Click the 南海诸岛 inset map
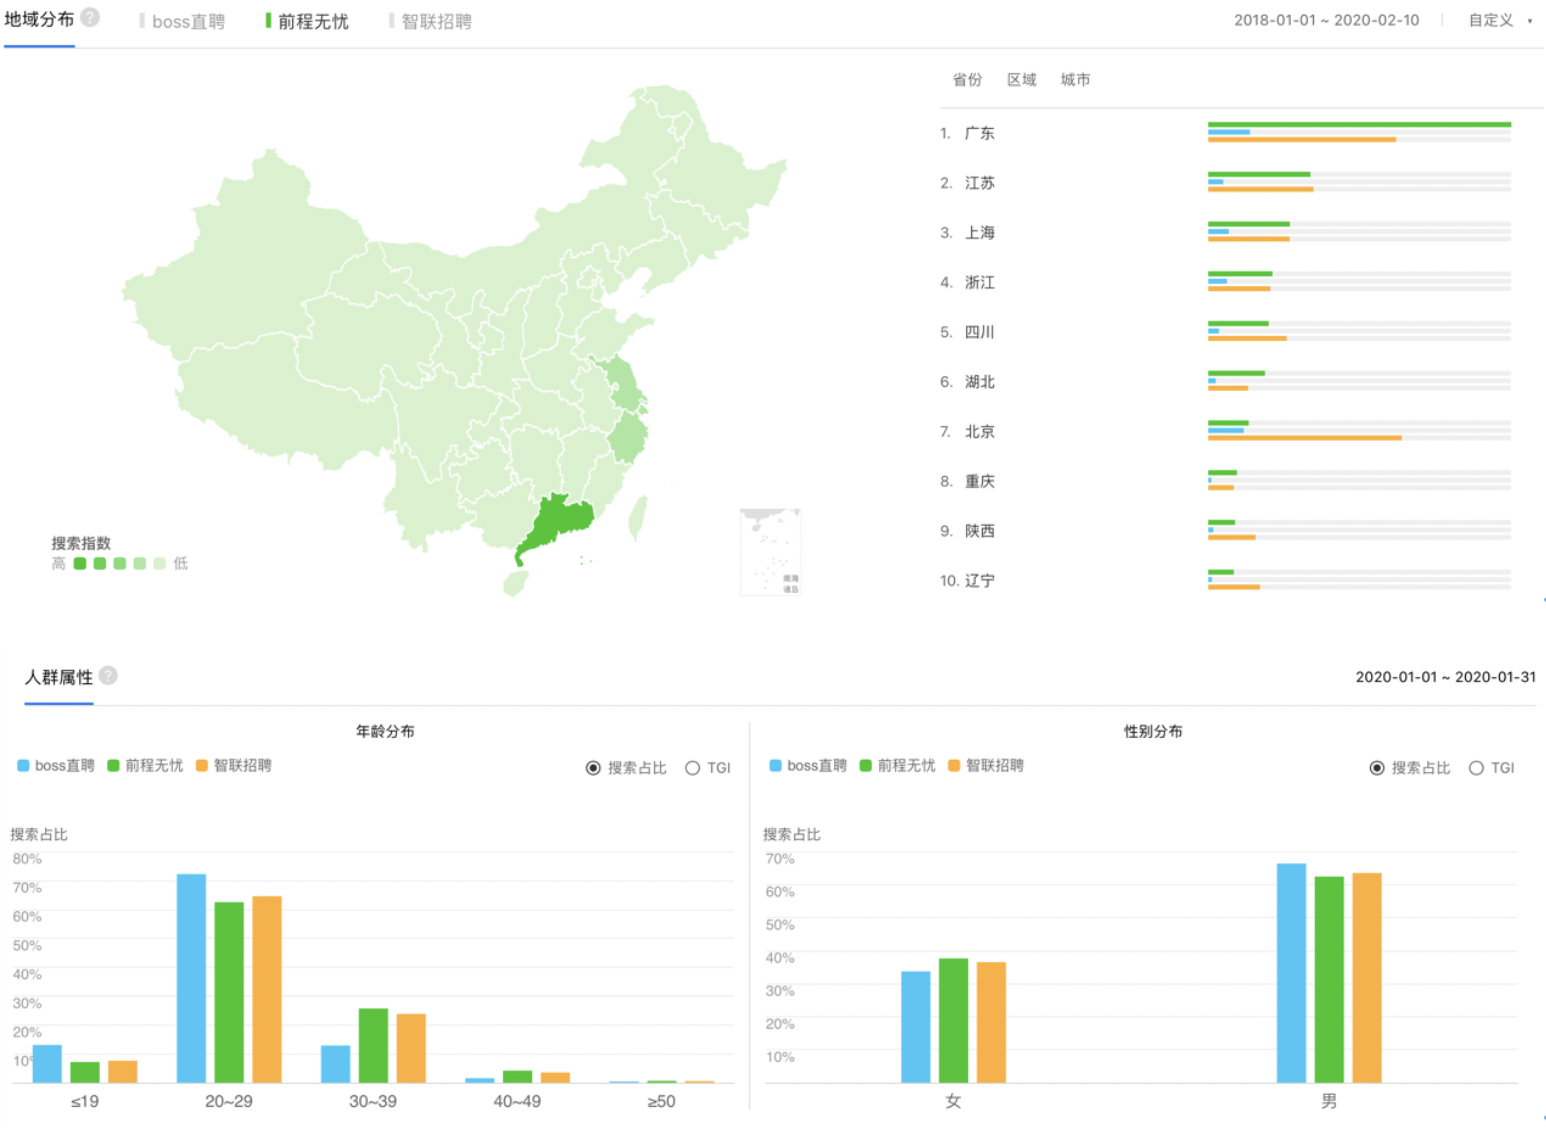Screen dimensions: 1546x1144 [770, 550]
